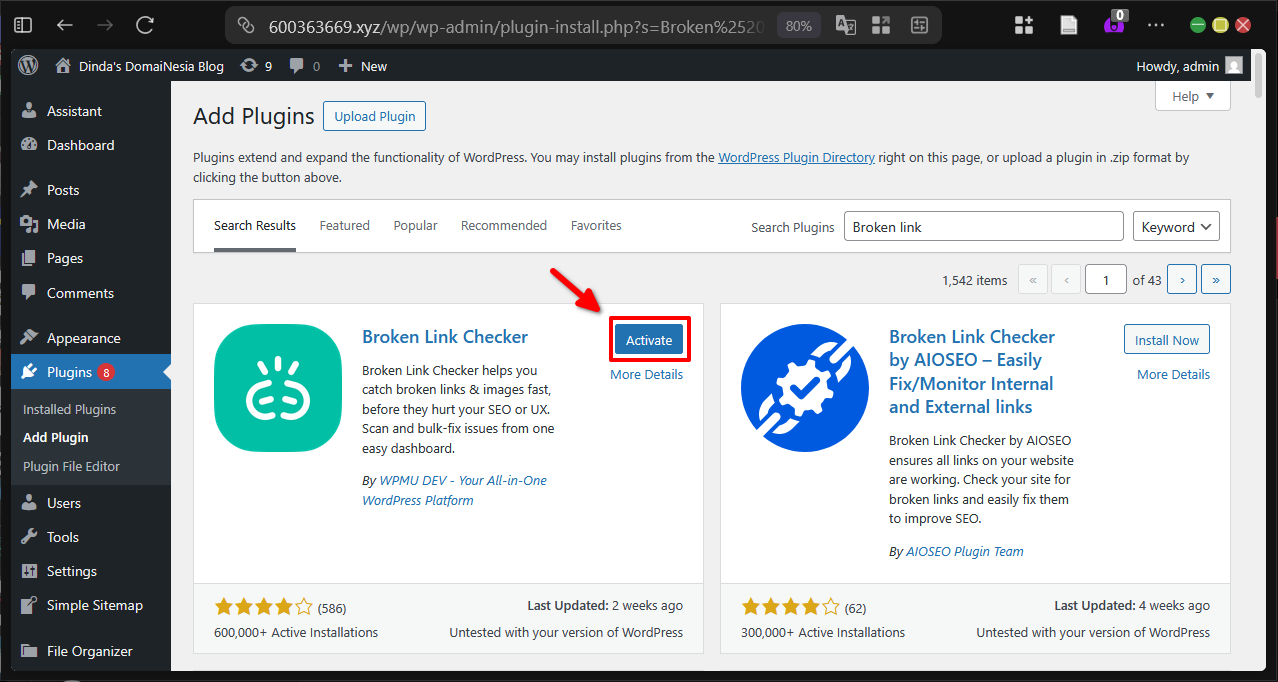Click the plugin search input field
The height and width of the screenshot is (682, 1278).
[x=983, y=226]
